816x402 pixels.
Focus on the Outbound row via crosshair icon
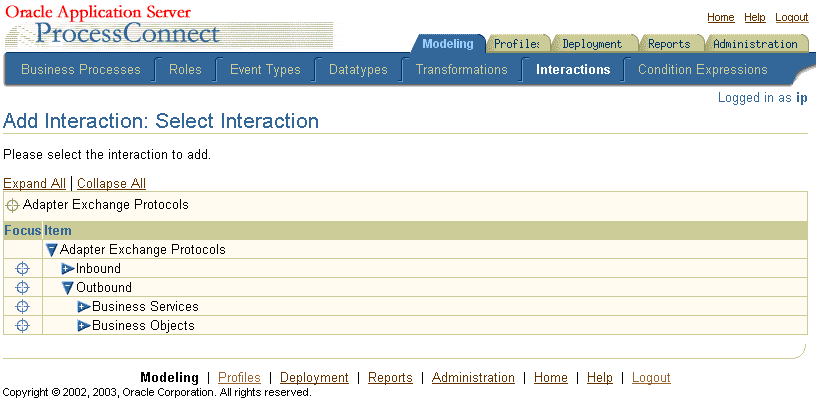(22, 287)
